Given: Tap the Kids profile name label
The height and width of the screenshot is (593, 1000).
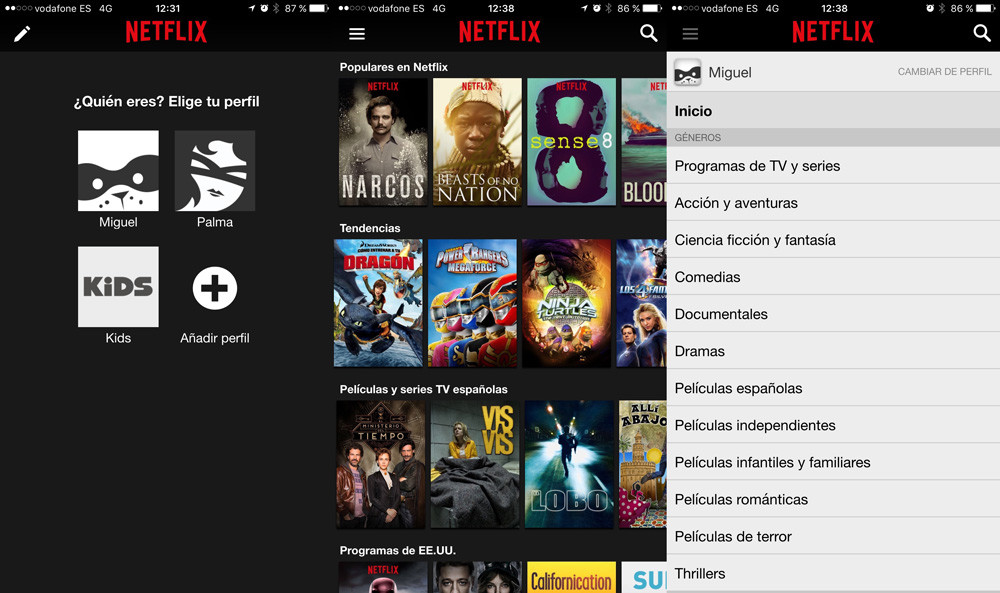Looking at the screenshot, I should [118, 338].
